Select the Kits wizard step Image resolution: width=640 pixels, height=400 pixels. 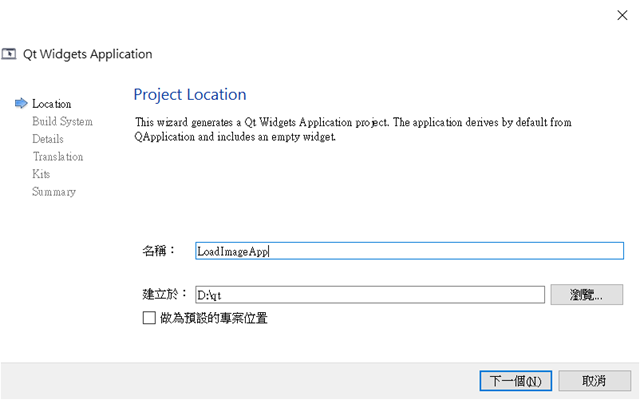[x=41, y=174]
